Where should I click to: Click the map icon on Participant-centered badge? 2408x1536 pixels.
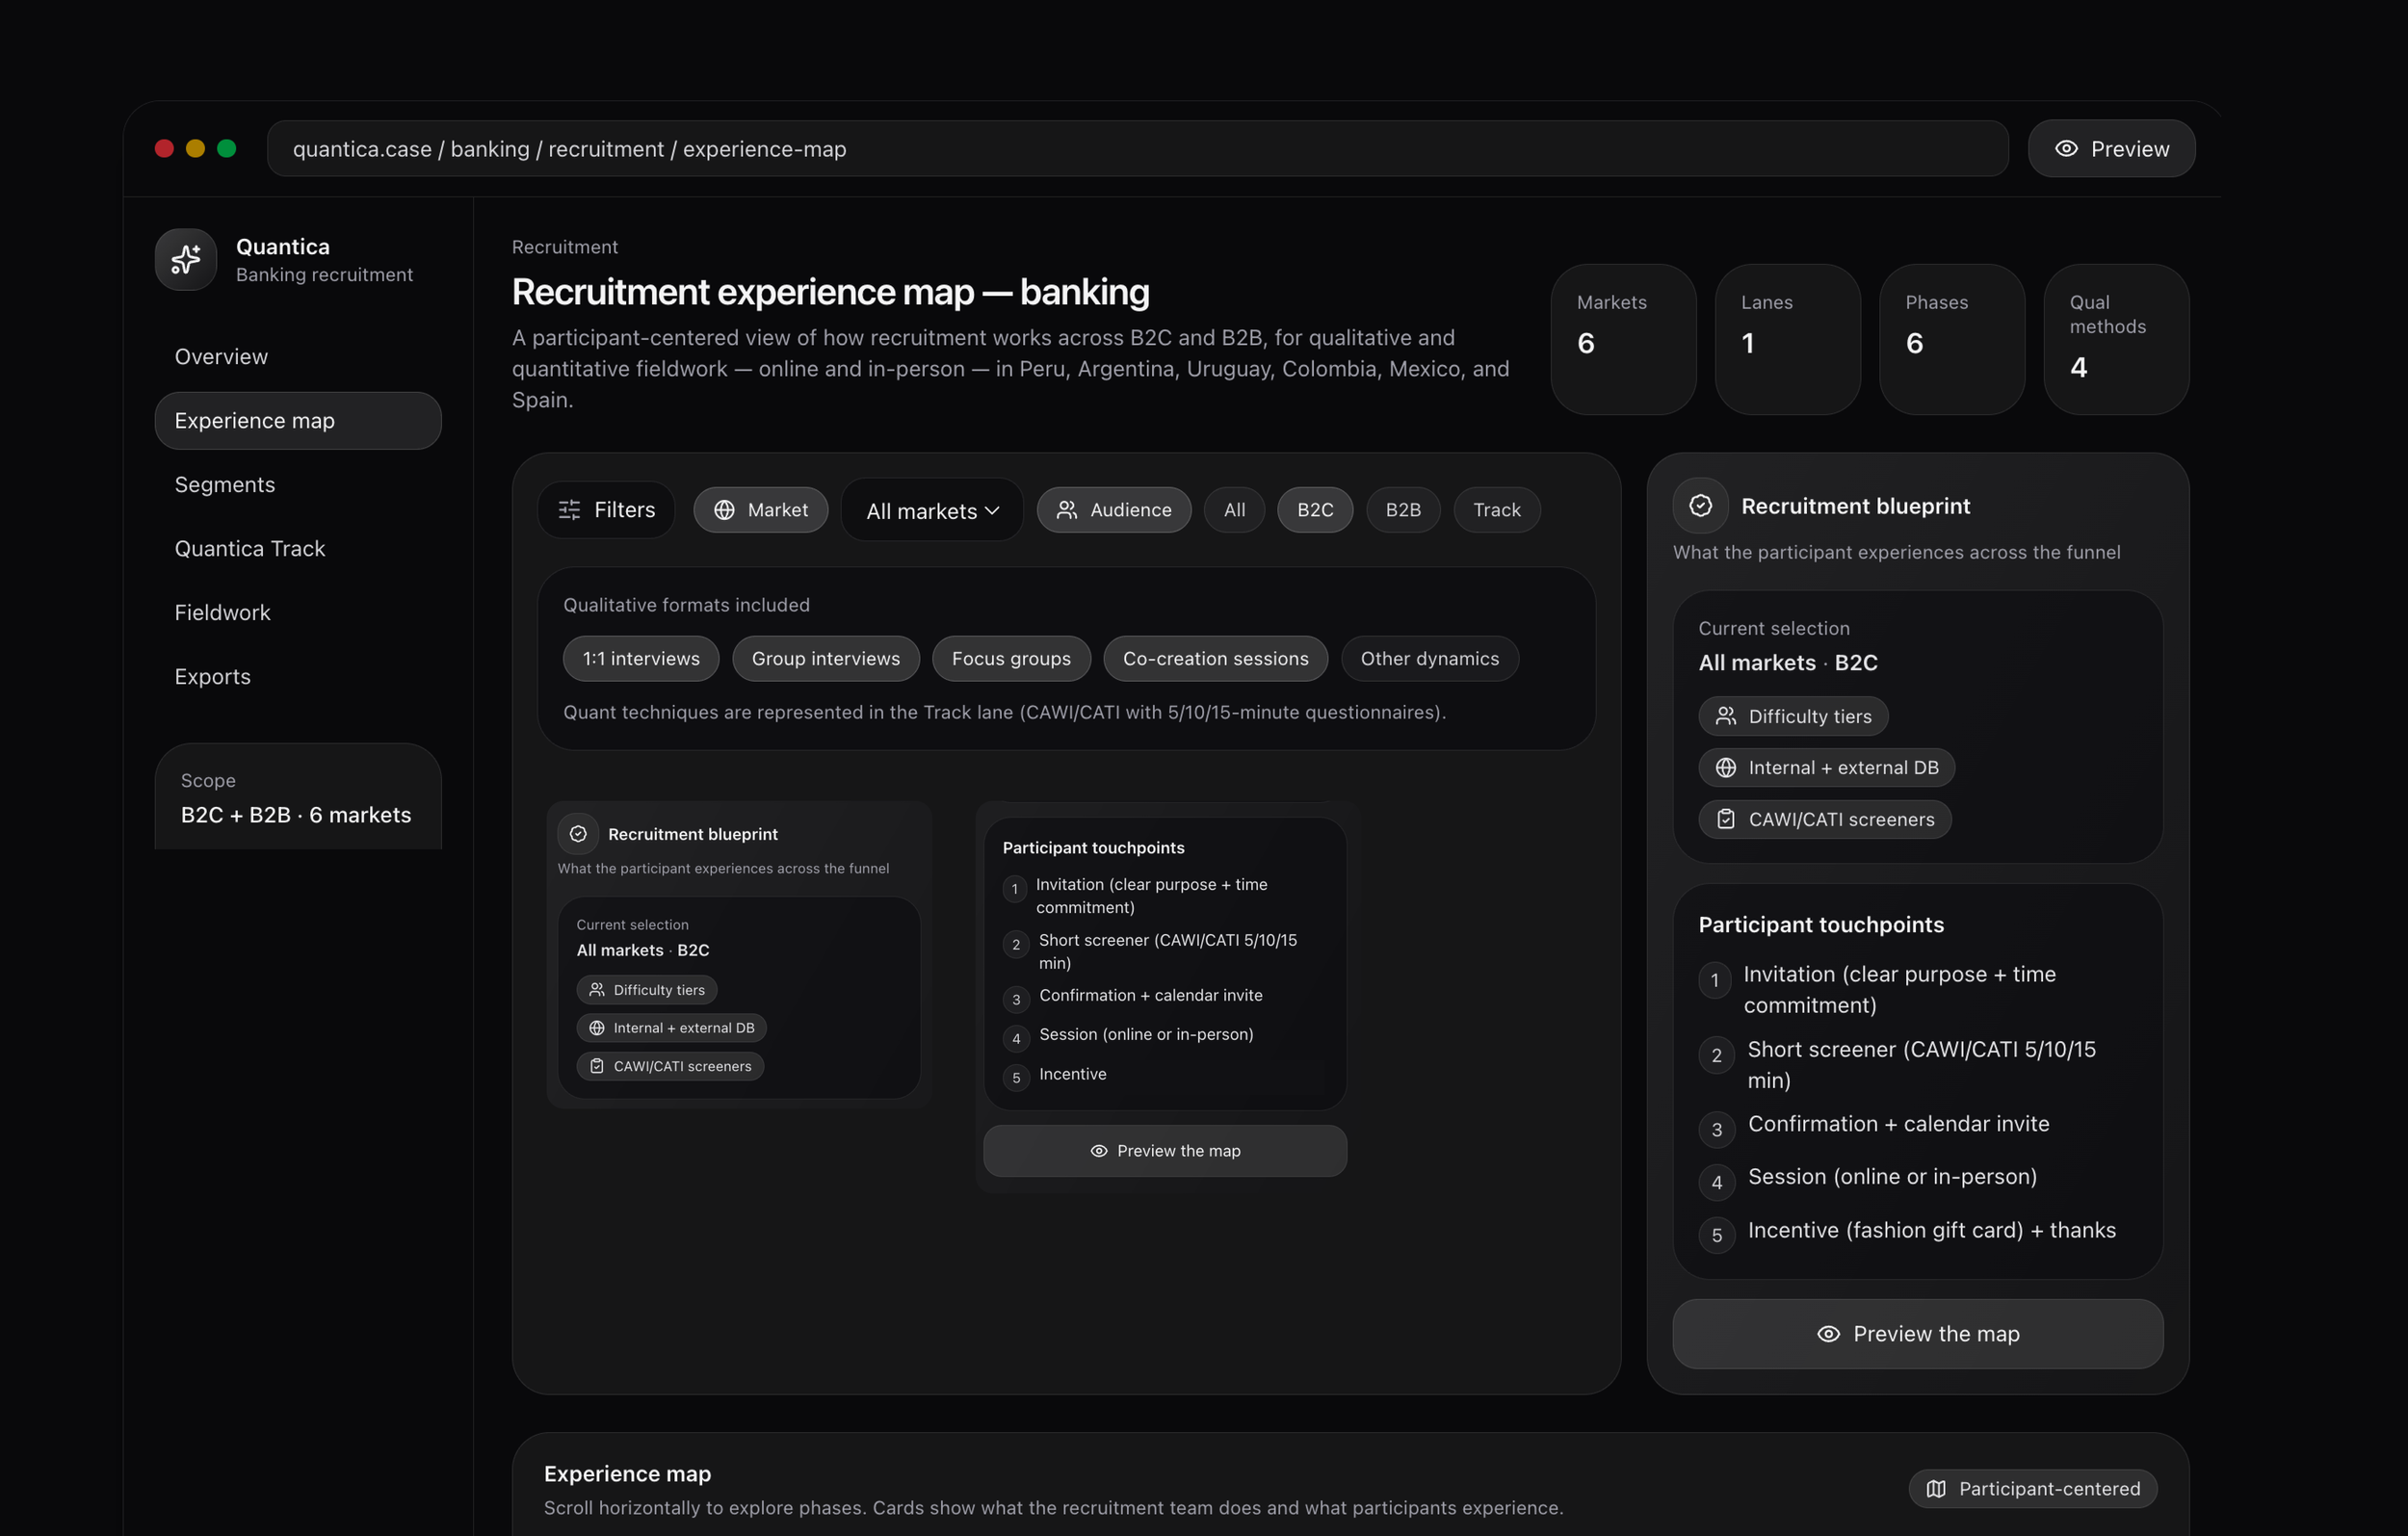tap(1936, 1489)
